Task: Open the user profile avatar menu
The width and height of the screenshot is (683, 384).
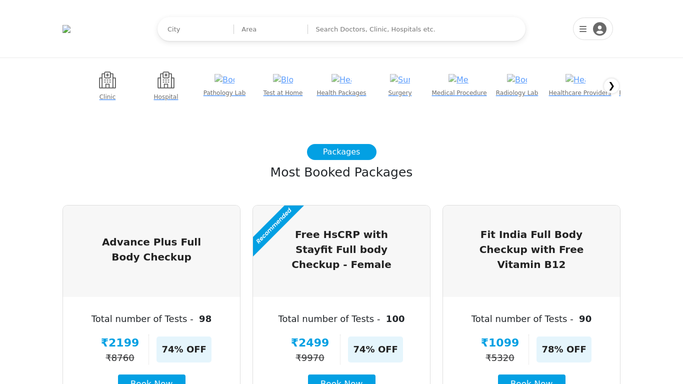Action: pos(599,29)
